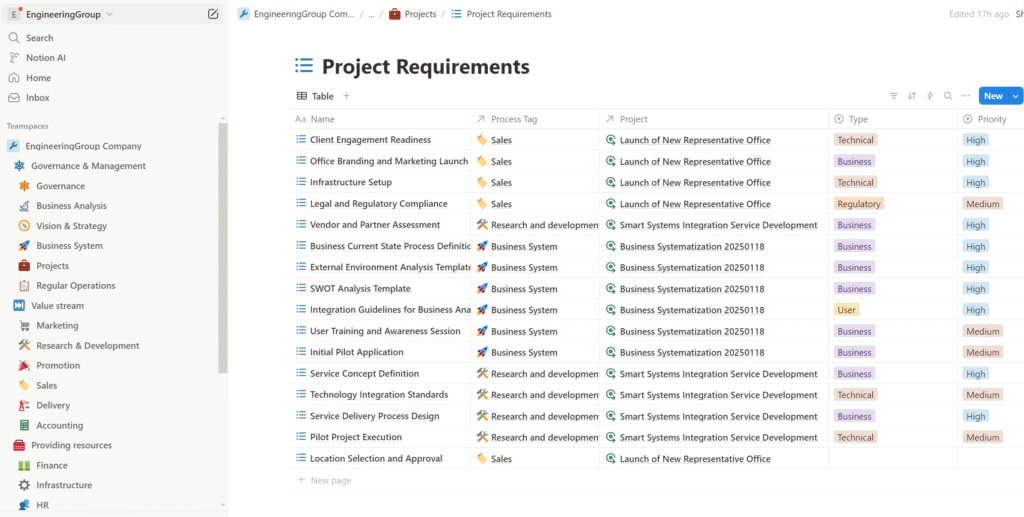Open the dropdown arrow beside New button
1024x517 pixels.
point(1016,96)
